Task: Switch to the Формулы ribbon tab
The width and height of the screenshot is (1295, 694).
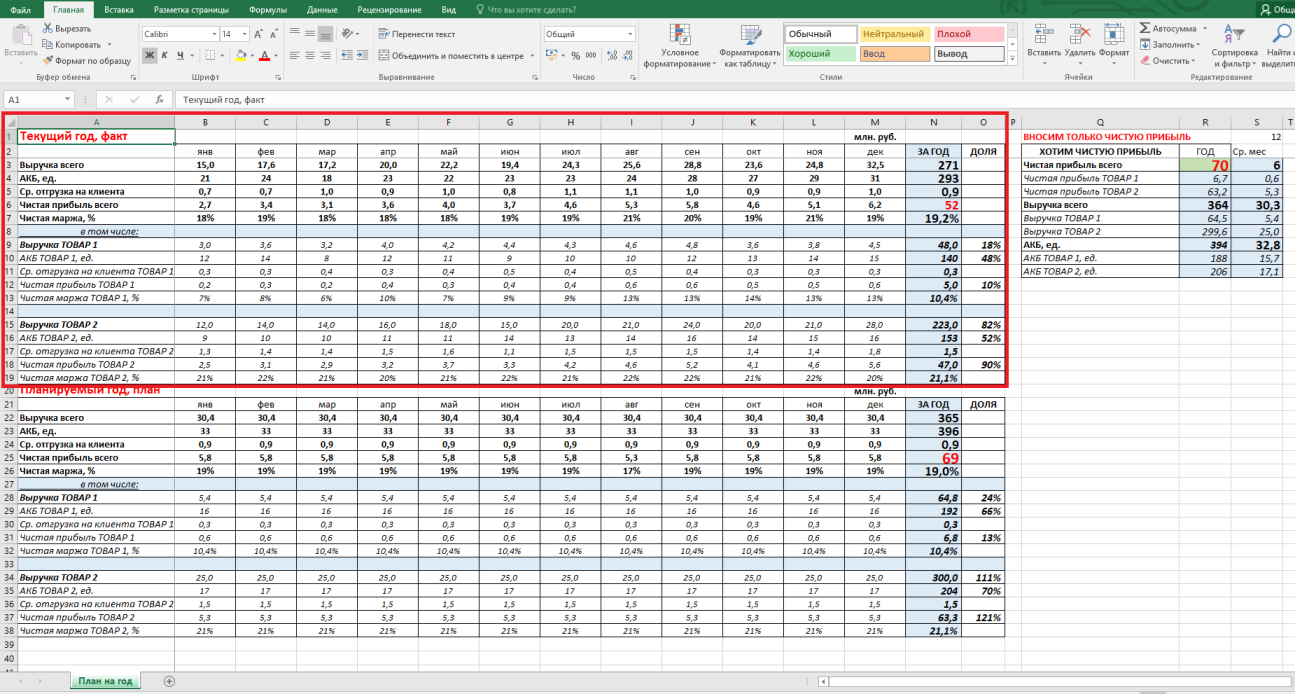Action: (267, 9)
